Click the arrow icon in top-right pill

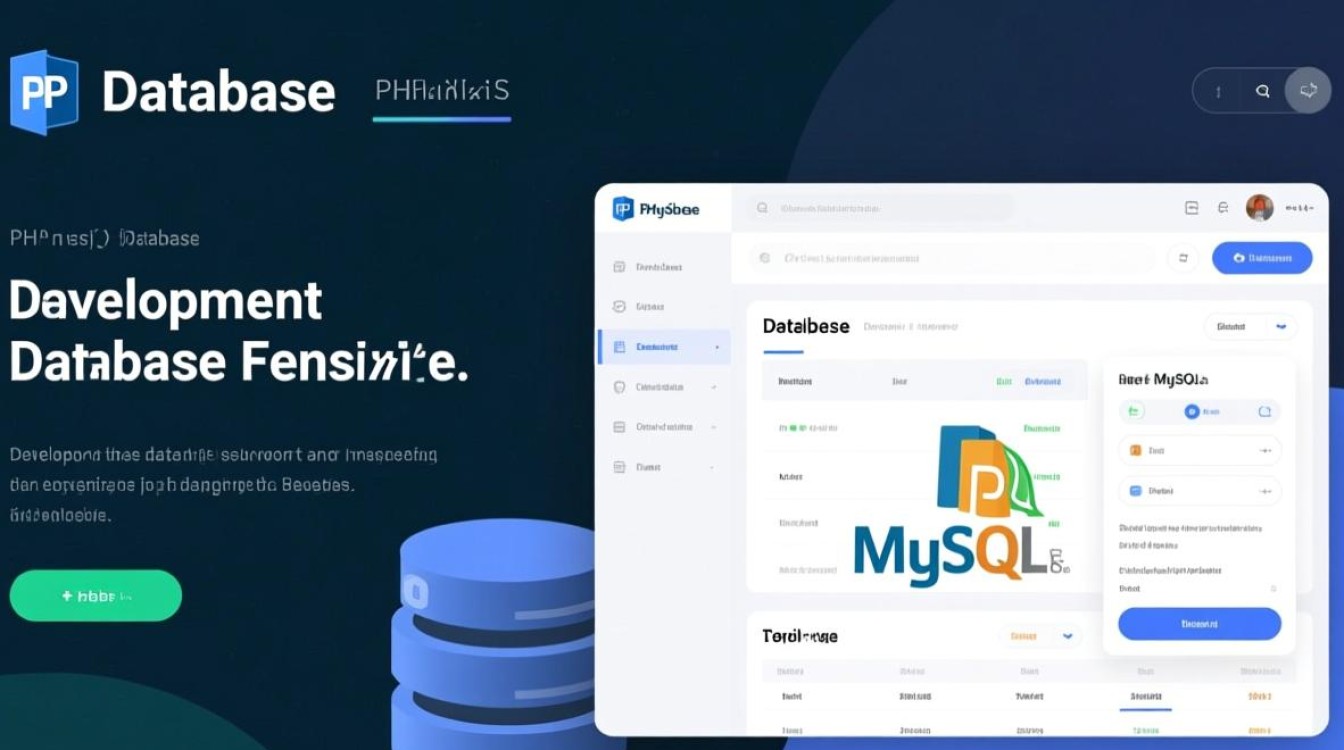(1307, 91)
